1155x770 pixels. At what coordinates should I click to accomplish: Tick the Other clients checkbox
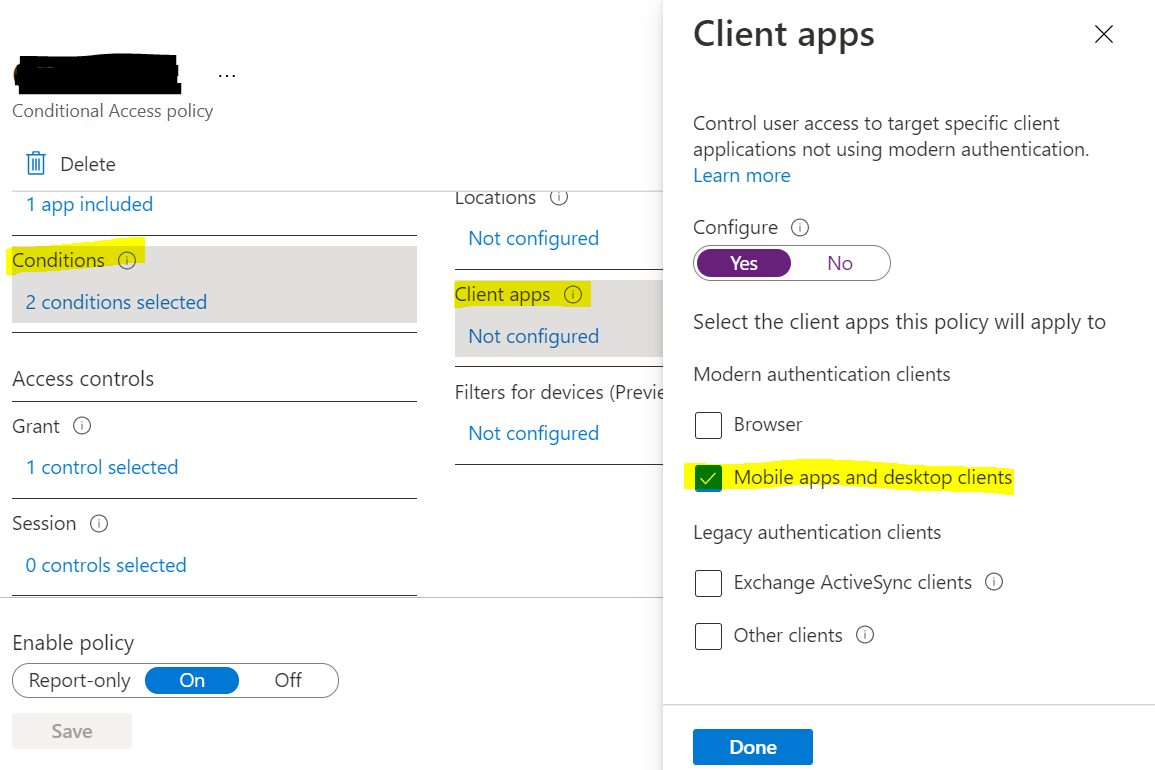[708, 636]
